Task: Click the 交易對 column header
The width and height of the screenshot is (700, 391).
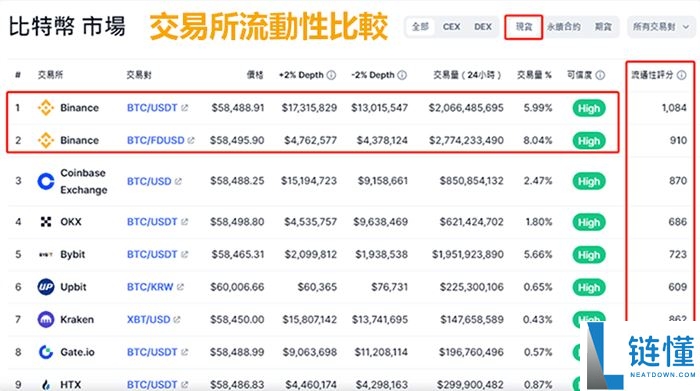Action: click(x=139, y=75)
